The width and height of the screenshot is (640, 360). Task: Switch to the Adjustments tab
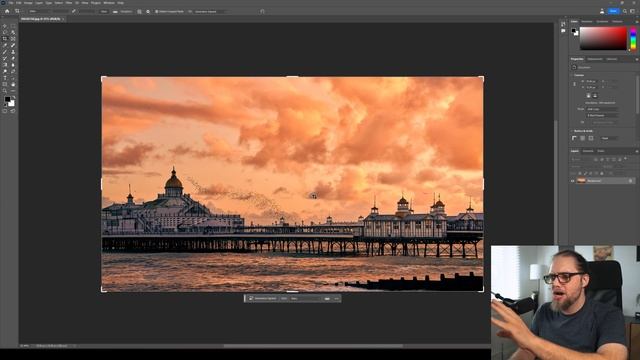click(x=595, y=59)
